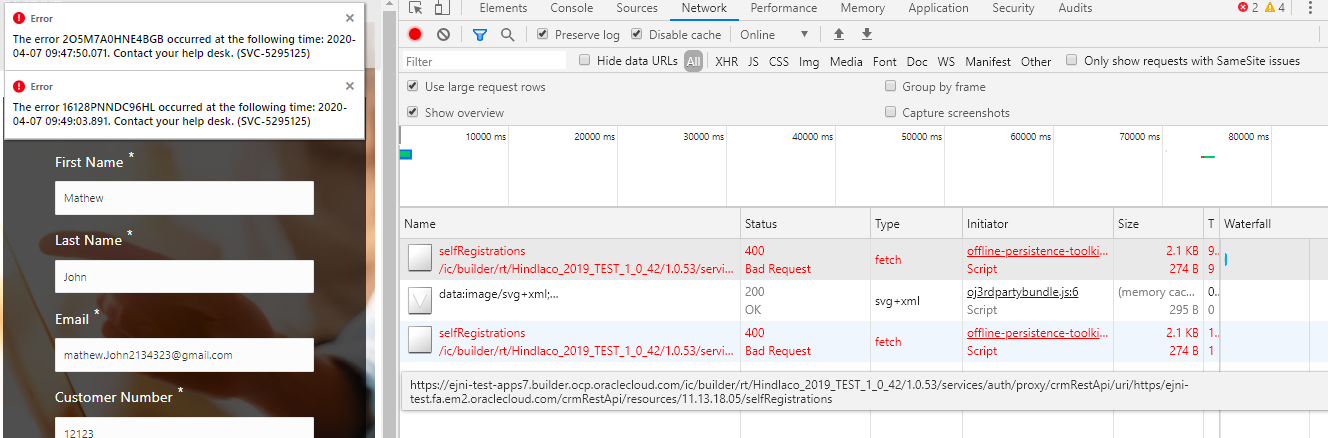Sort requests by Size column header
Image resolution: width=1328 pixels, height=438 pixels.
[1159, 224]
